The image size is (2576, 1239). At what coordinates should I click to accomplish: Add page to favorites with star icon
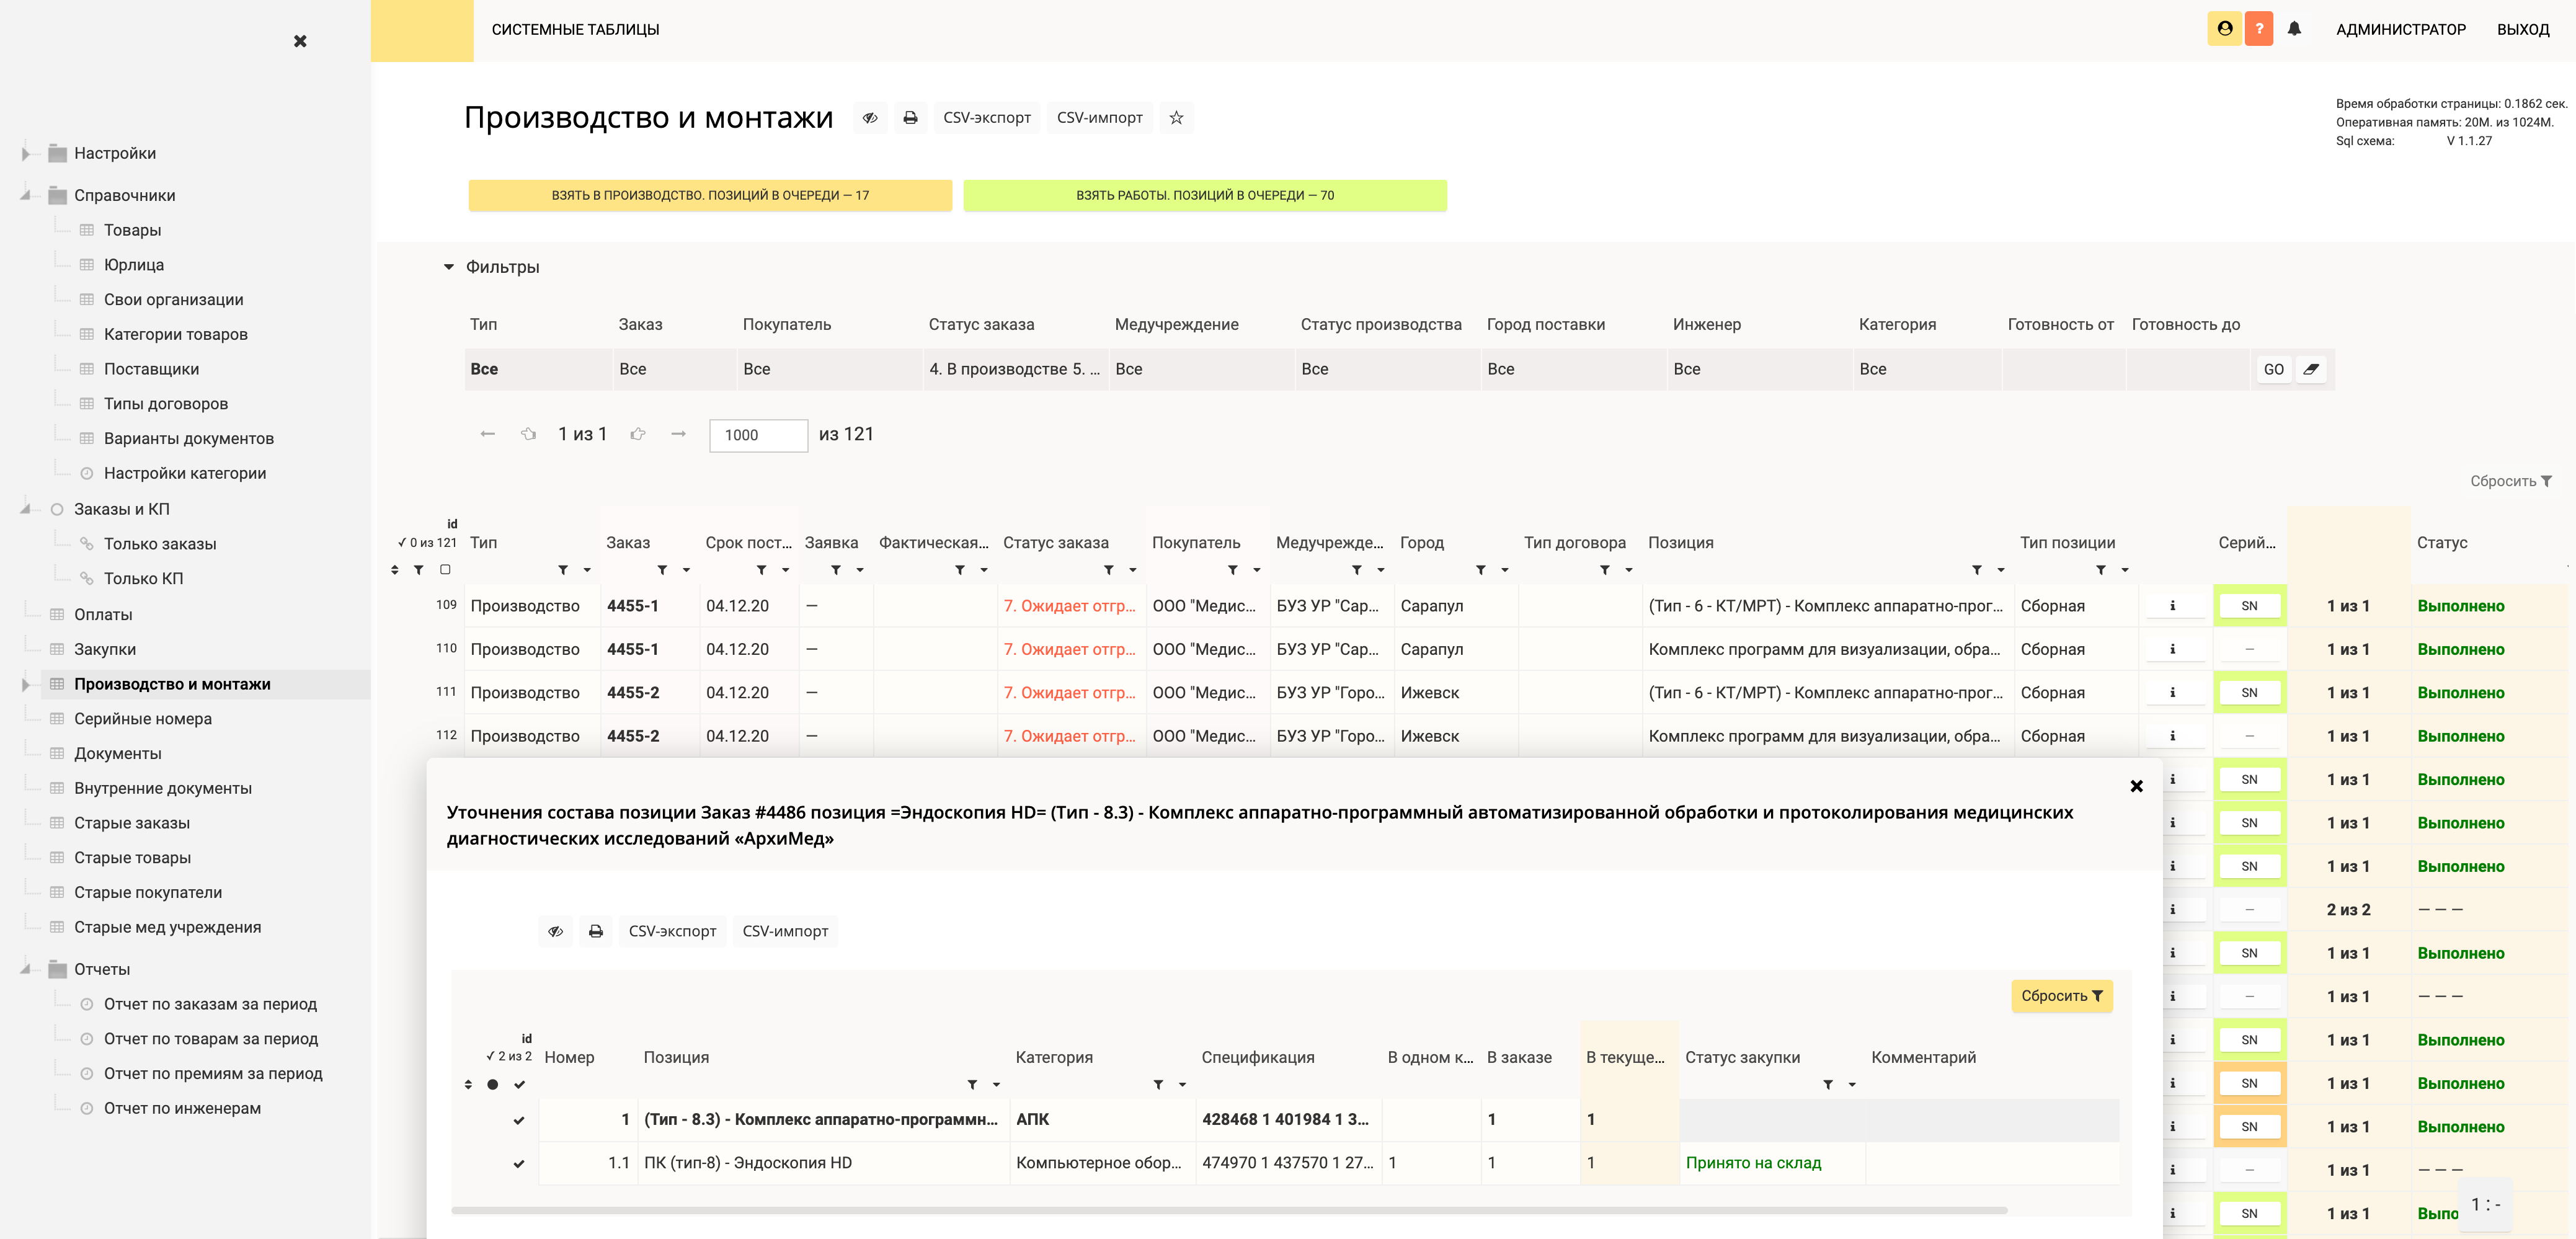click(x=1176, y=118)
